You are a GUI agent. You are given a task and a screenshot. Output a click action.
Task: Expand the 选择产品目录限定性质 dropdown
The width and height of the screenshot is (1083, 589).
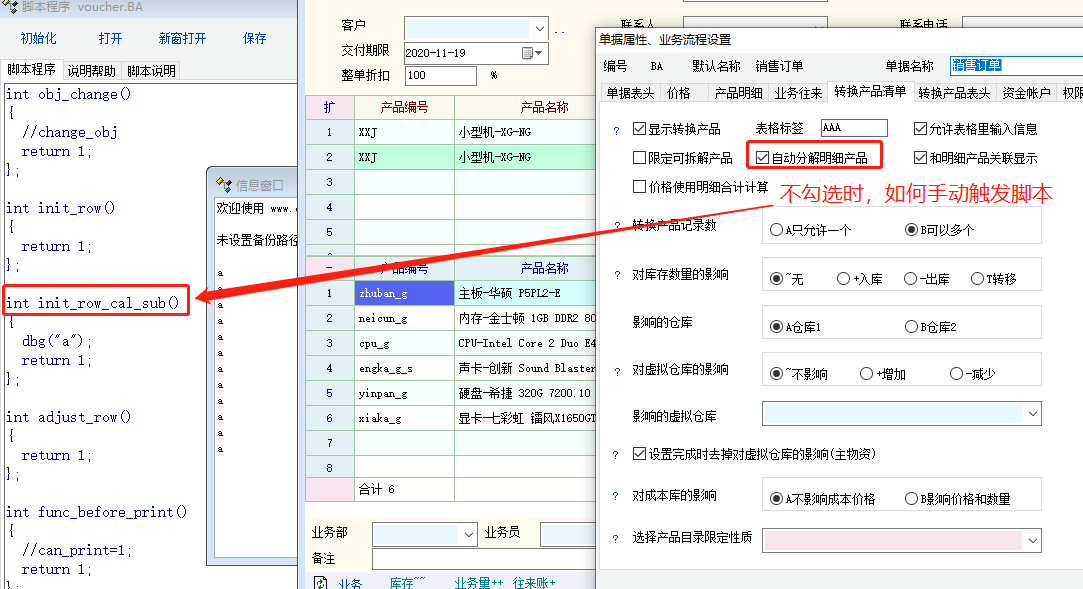[x=1032, y=540]
